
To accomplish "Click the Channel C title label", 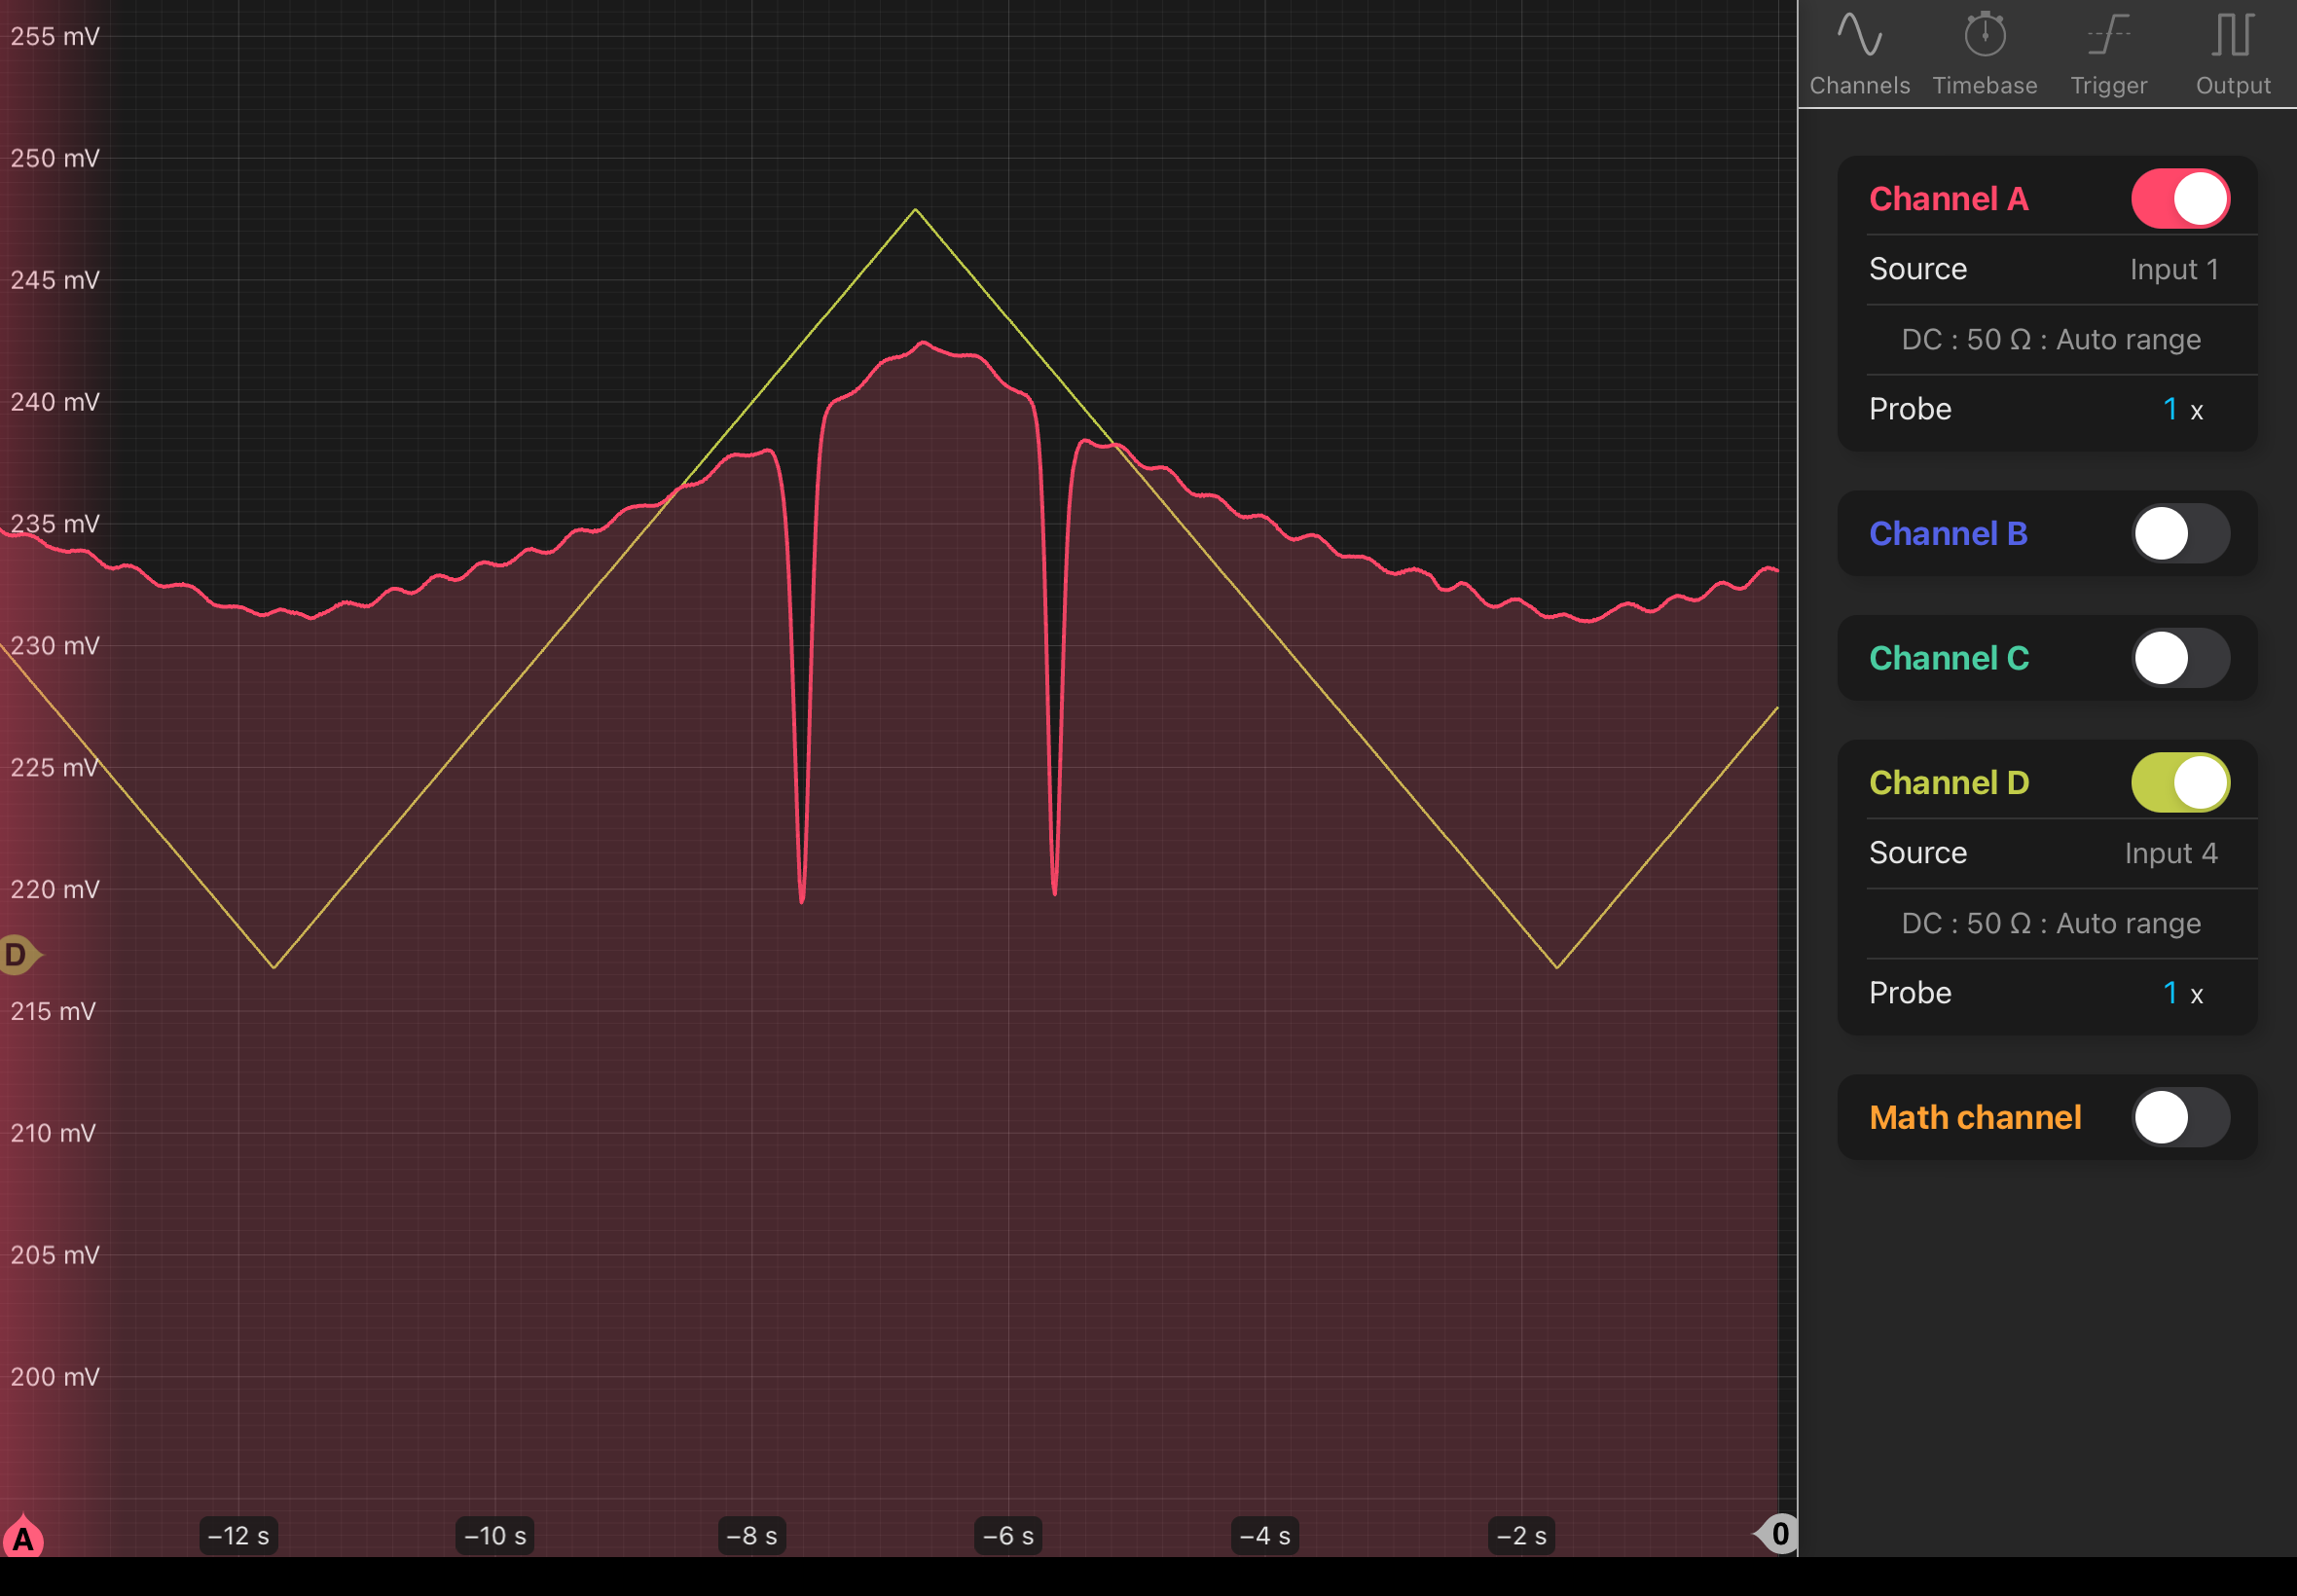I will 1948,658.
